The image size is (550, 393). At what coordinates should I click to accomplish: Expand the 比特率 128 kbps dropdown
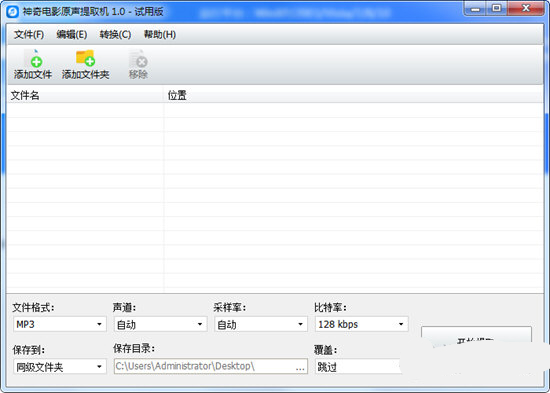pos(362,324)
